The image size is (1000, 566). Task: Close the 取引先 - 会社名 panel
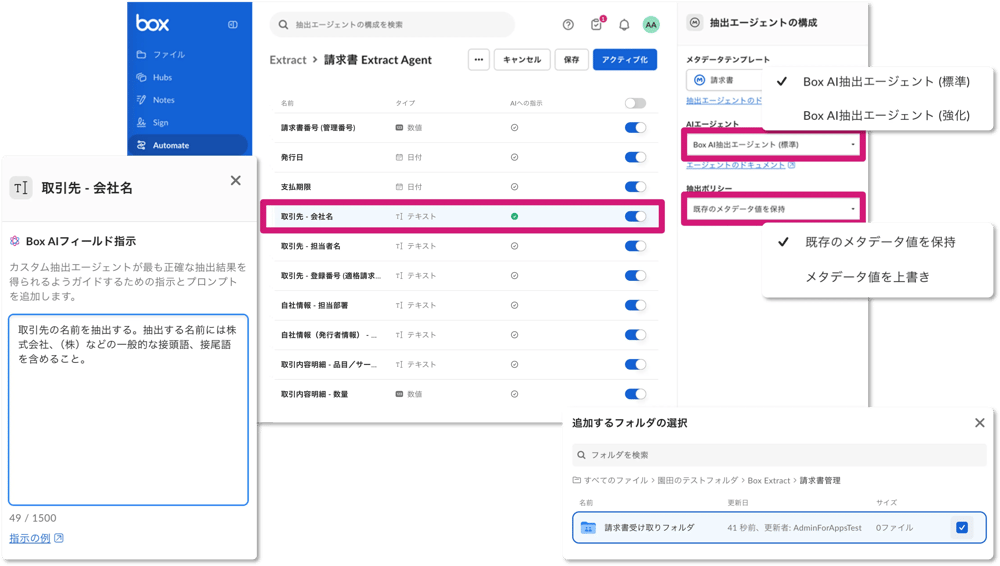click(235, 181)
